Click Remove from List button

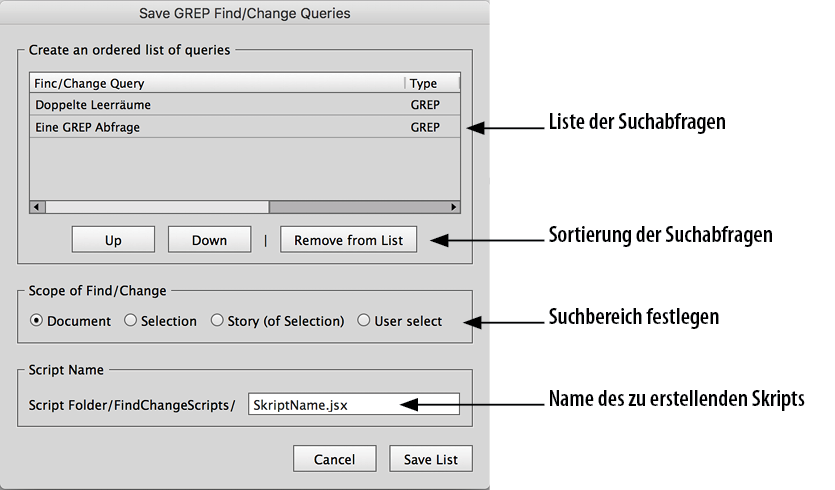(348, 240)
